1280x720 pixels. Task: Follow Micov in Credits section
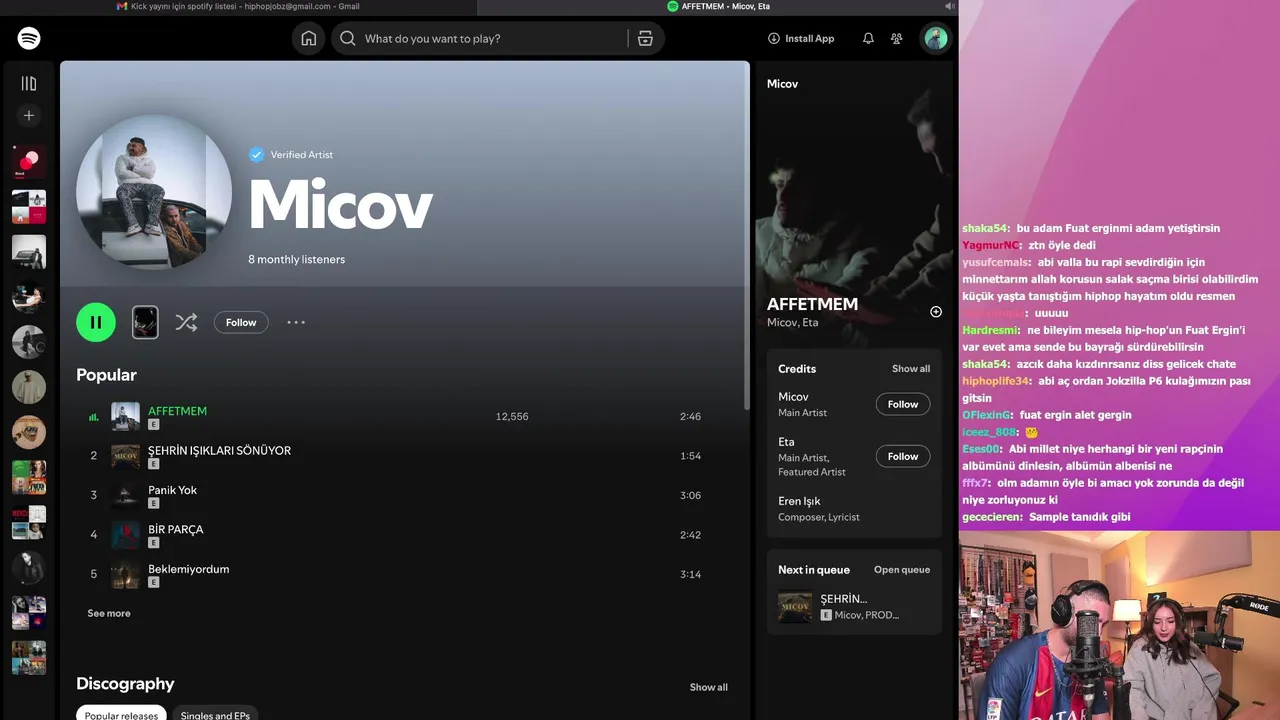click(x=902, y=404)
